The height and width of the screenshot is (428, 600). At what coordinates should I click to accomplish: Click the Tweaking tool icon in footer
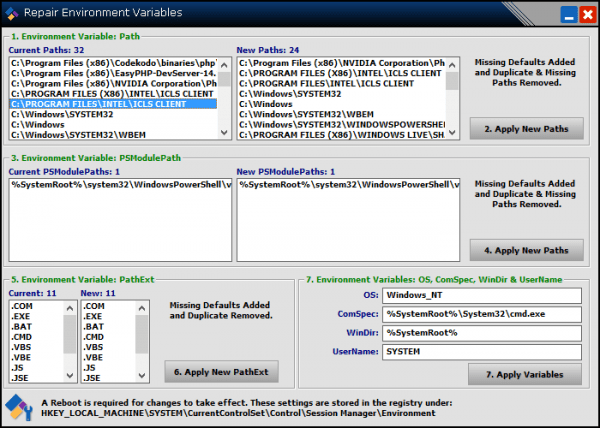[19, 408]
